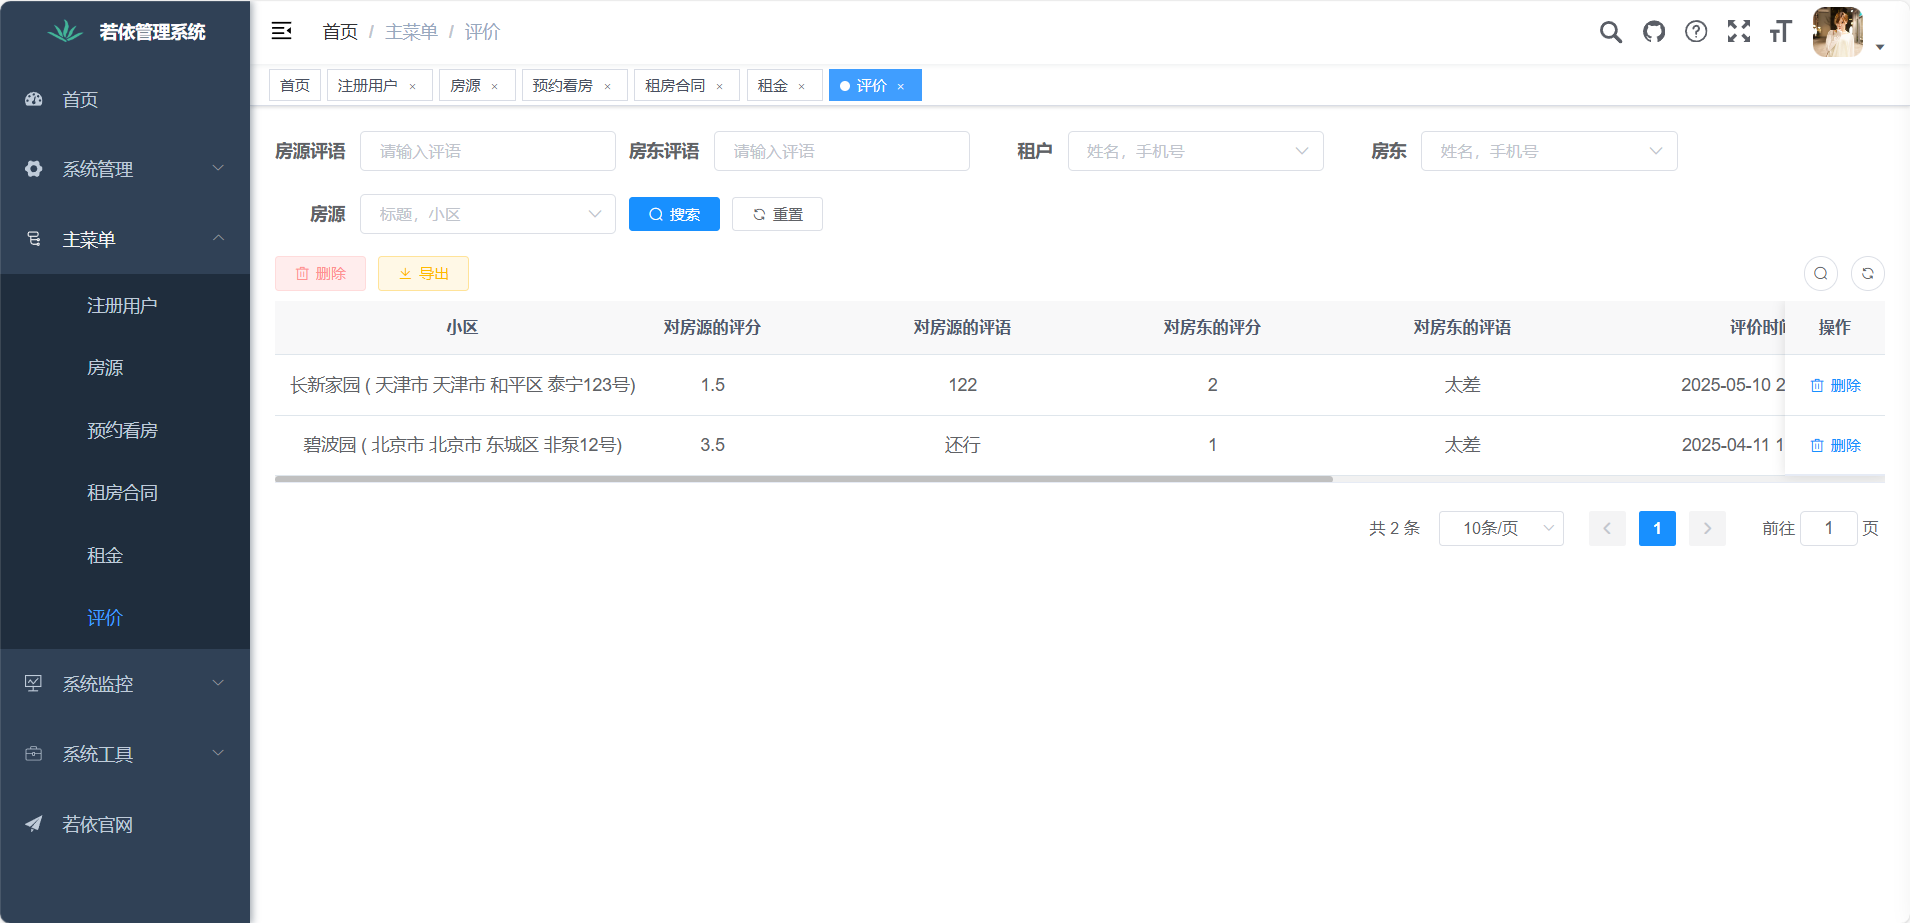Click the paper plane icon beside 若依官网
Viewport: 1910px width, 923px height.
click(x=34, y=823)
